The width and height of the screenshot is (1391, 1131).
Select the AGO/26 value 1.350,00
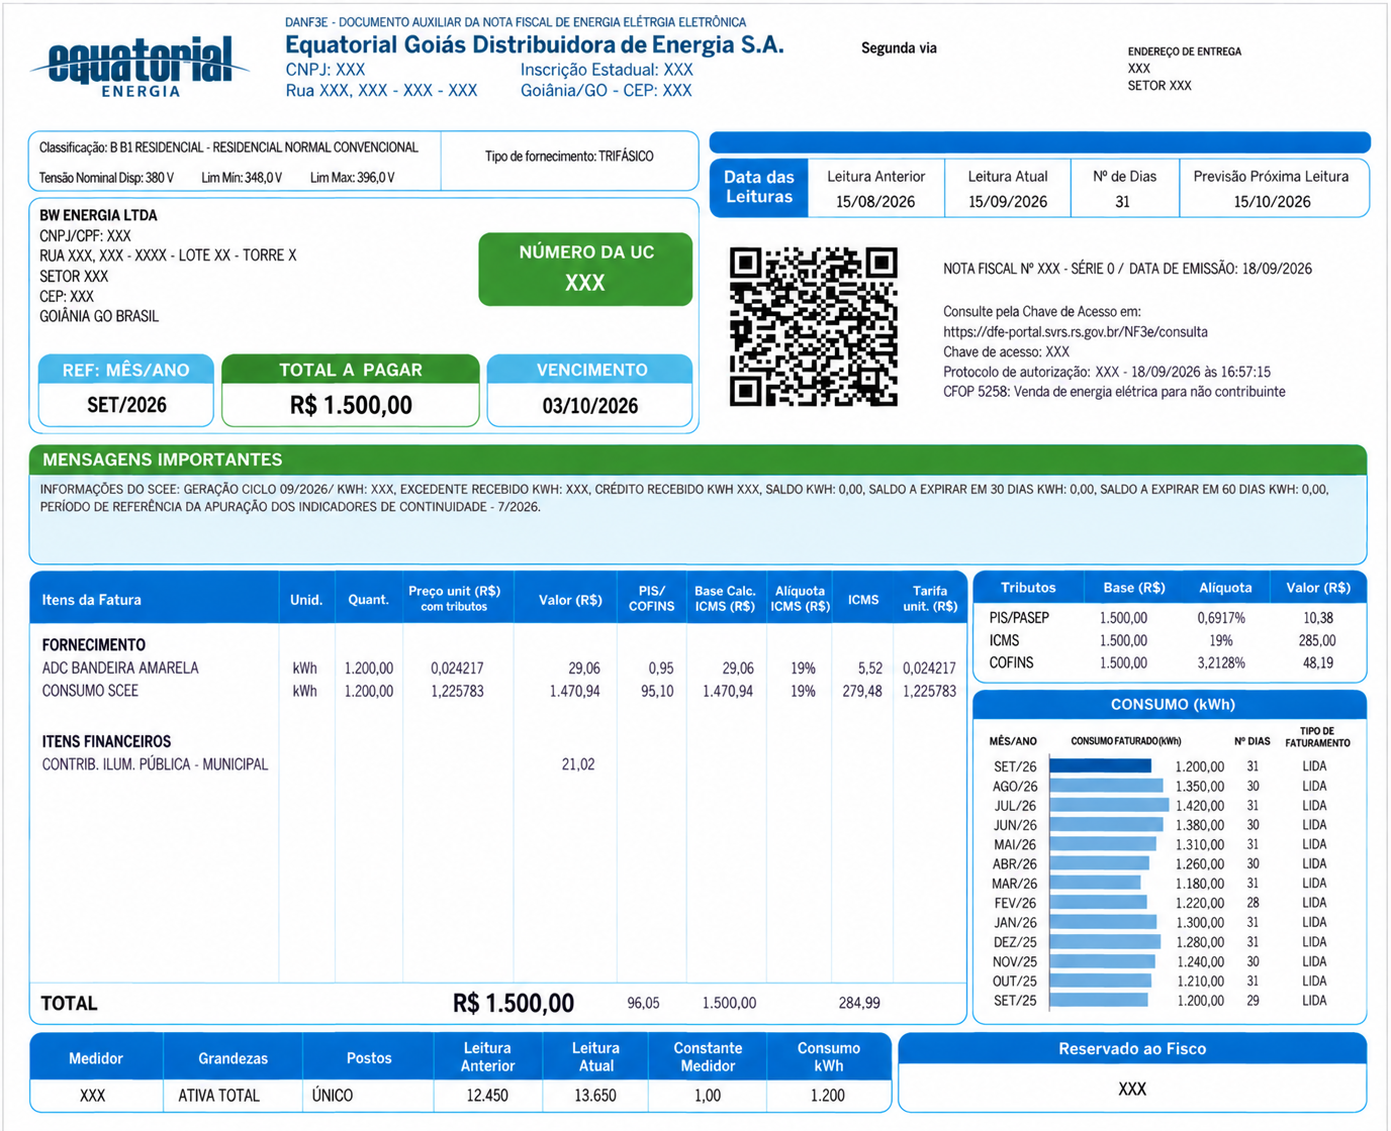[x=1199, y=786]
